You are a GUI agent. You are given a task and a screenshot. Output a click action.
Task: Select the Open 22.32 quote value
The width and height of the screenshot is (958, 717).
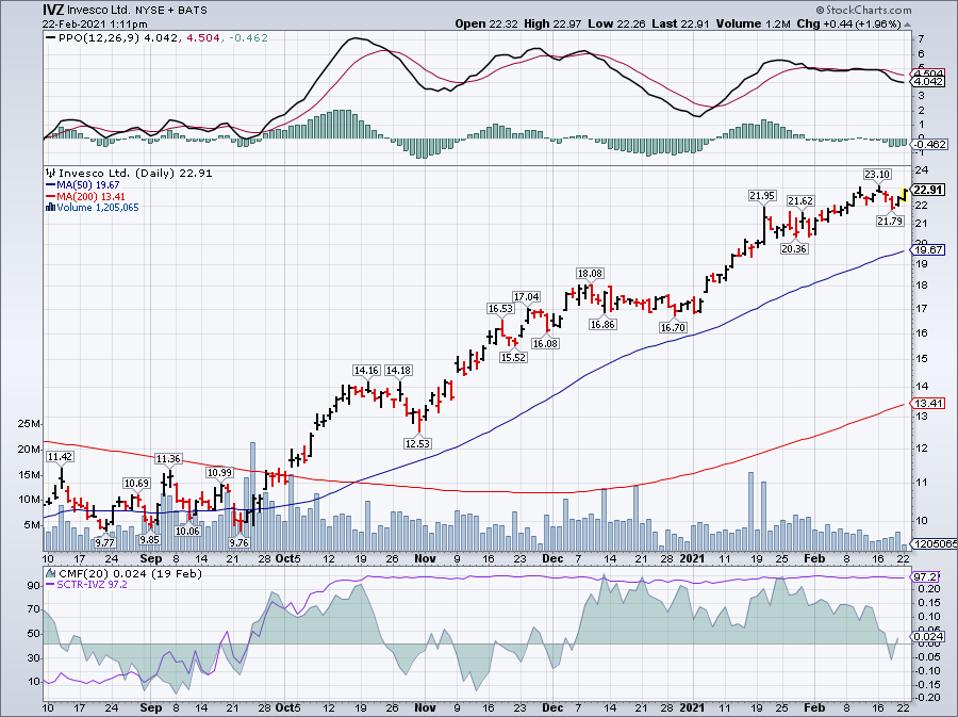pos(486,24)
